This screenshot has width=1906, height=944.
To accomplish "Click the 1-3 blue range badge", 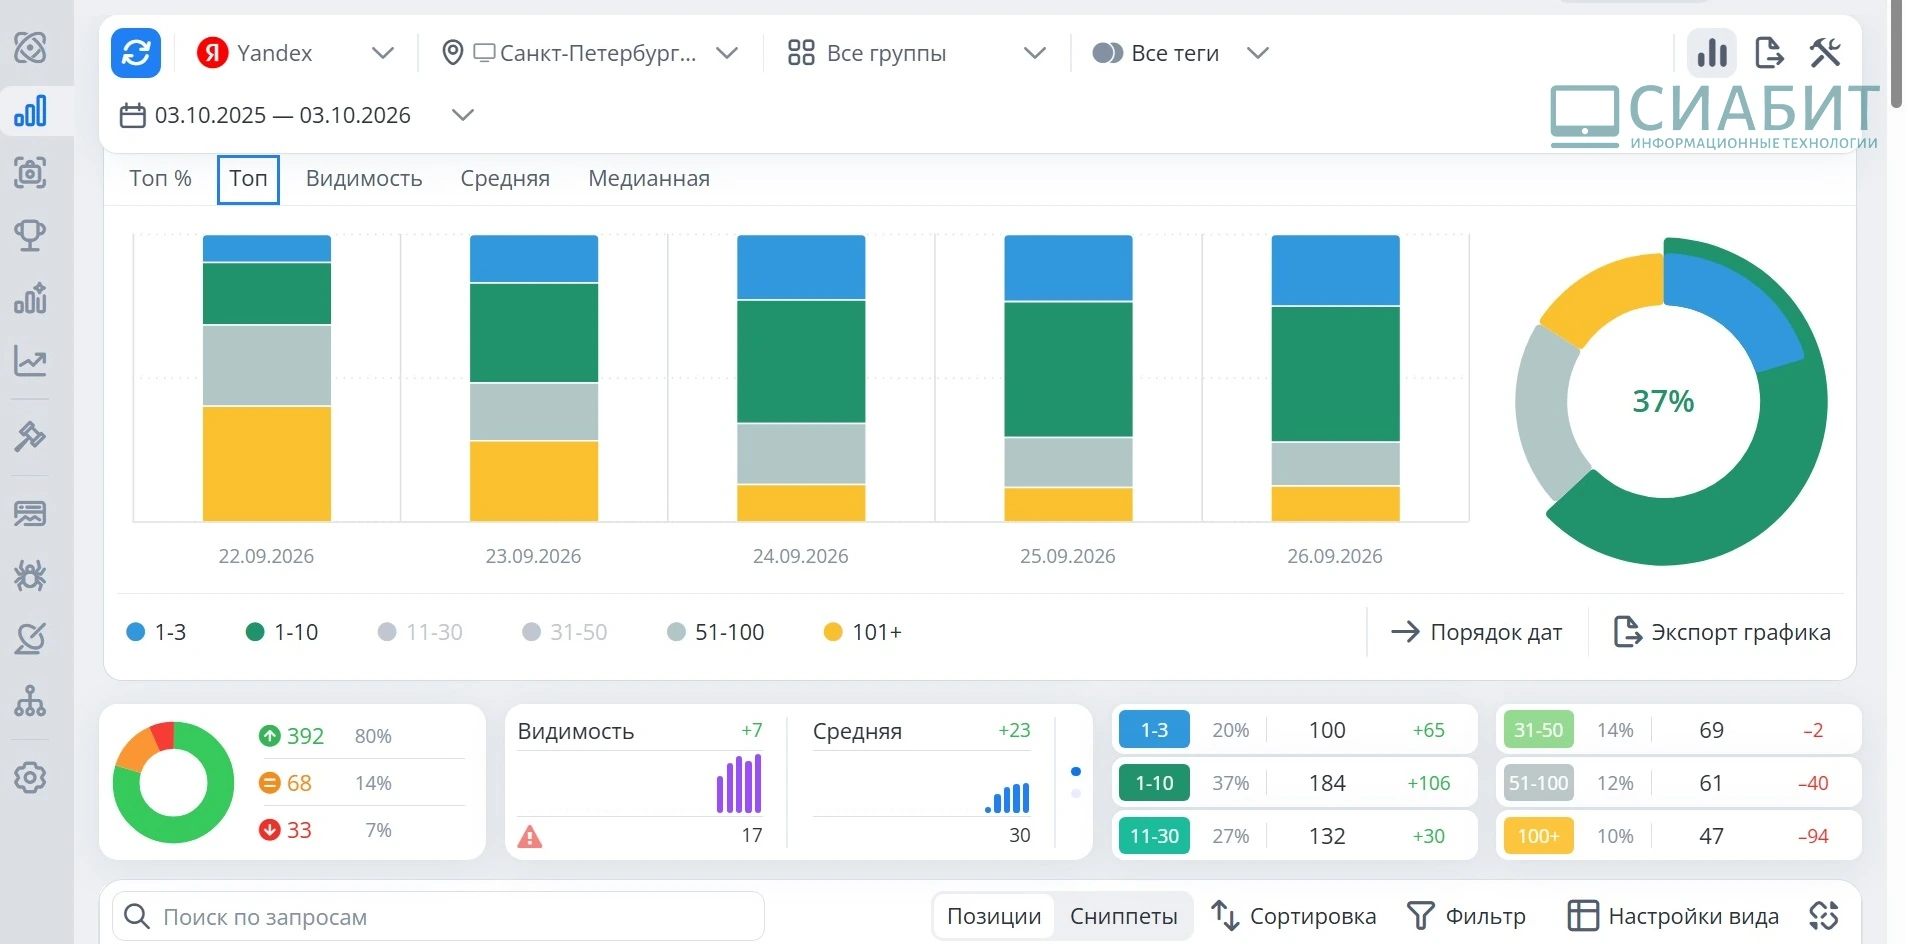I will 1154,730.
